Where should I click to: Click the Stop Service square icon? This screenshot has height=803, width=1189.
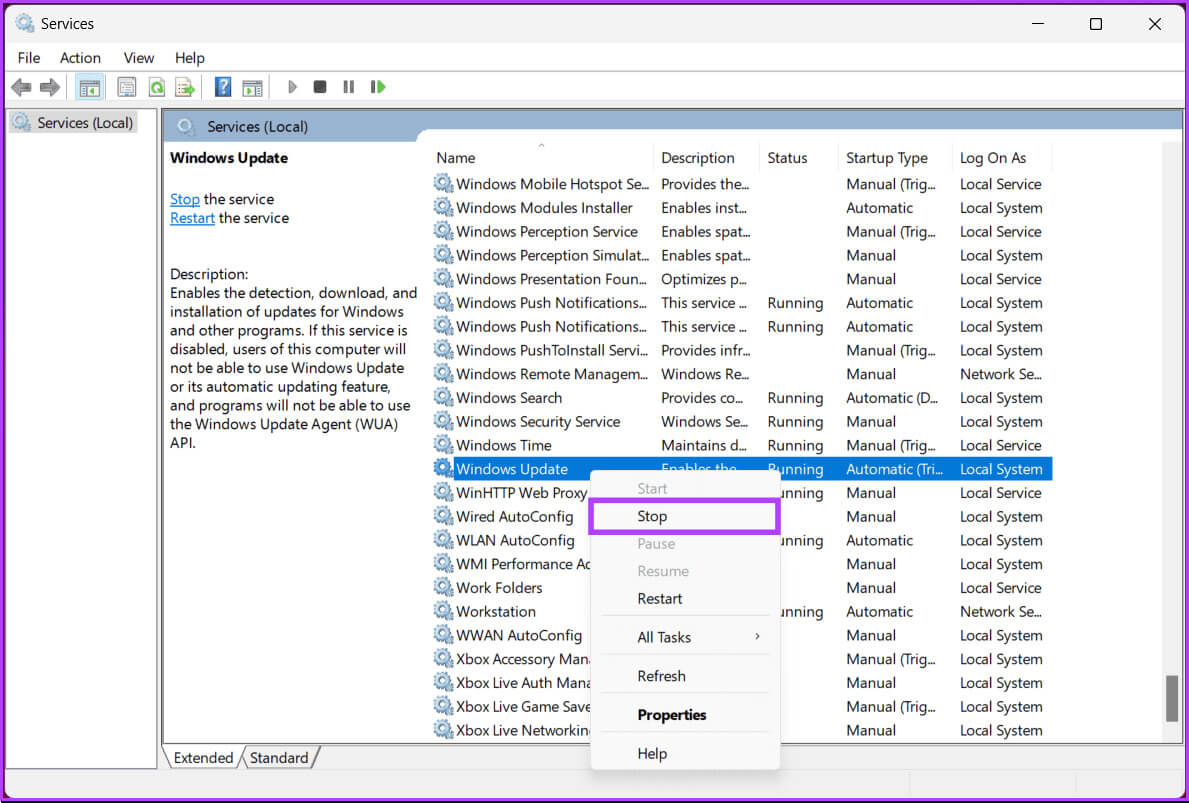point(320,87)
